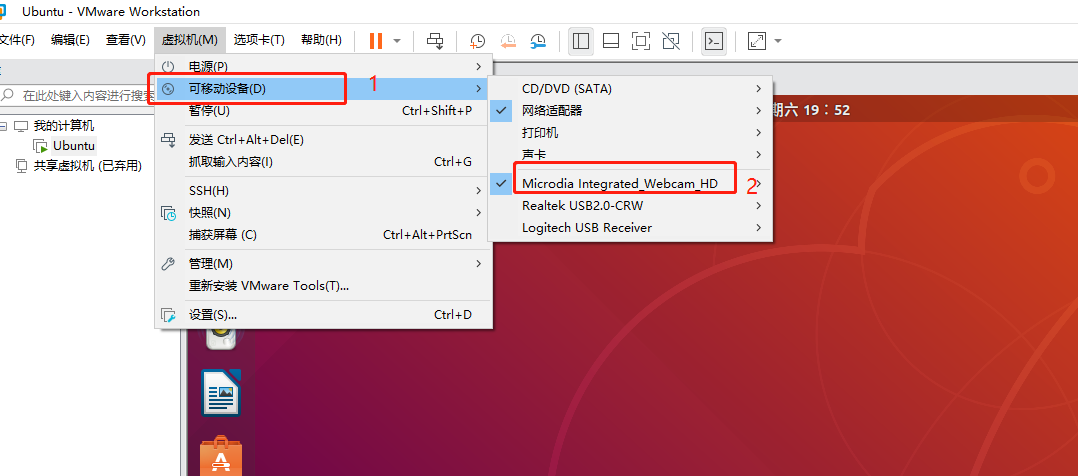Click the orange pause virtual machine button
1078x476 pixels.
(x=375, y=41)
